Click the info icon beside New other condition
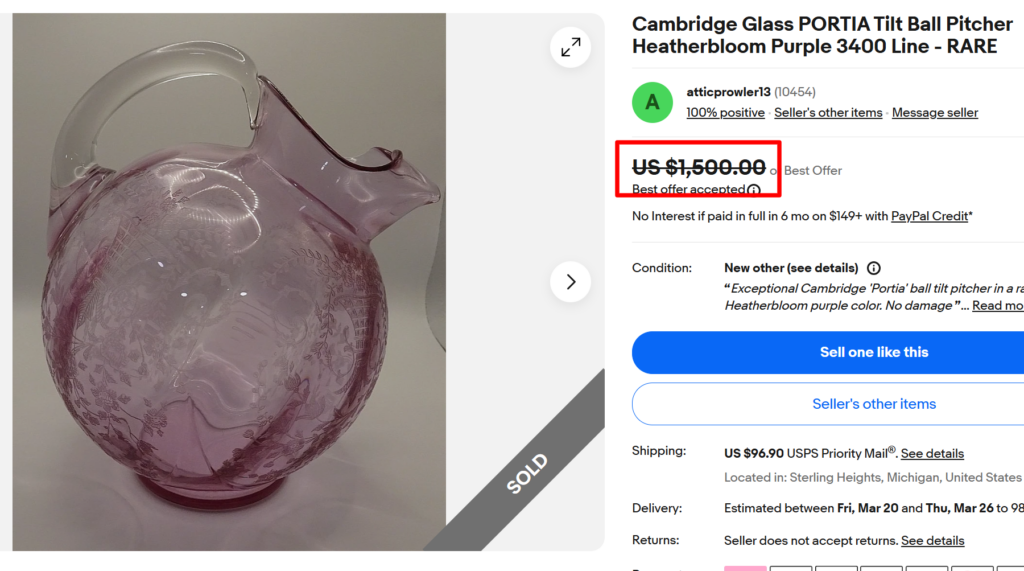This screenshot has height=571, width=1024. tap(873, 268)
